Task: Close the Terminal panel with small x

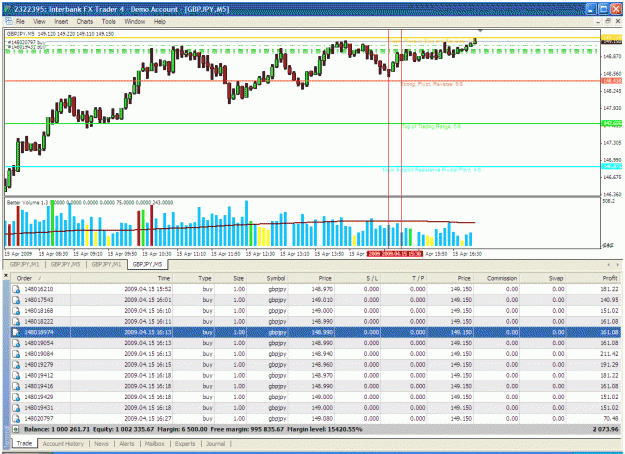Action: pyautogui.click(x=6, y=275)
